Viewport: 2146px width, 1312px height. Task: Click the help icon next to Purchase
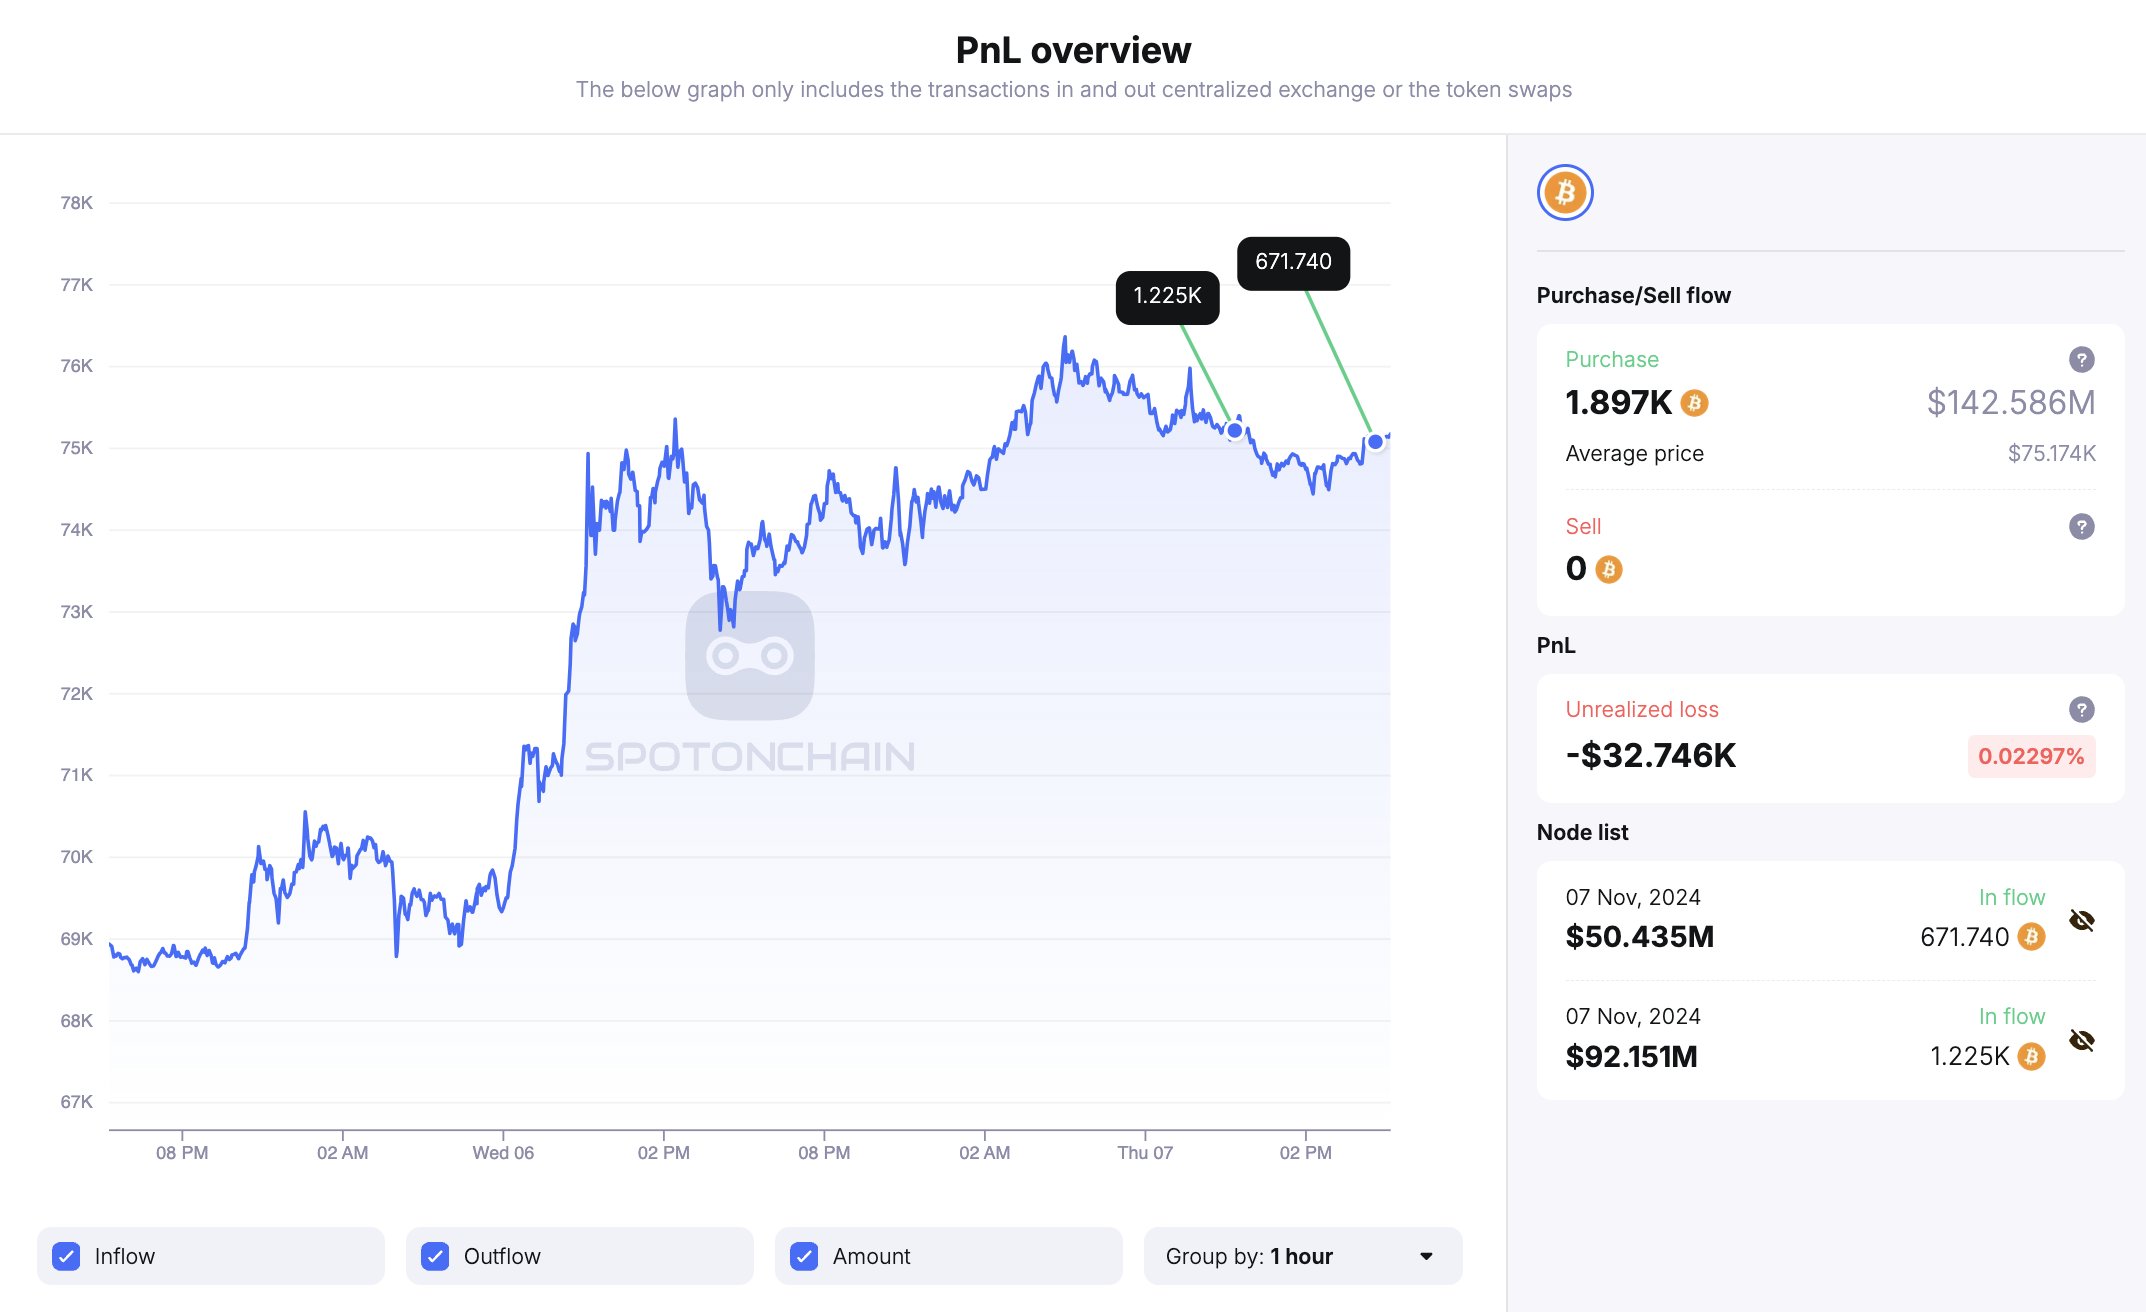[2081, 360]
